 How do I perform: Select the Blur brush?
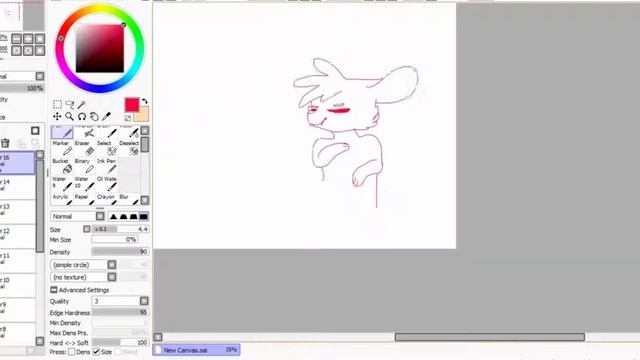click(129, 199)
